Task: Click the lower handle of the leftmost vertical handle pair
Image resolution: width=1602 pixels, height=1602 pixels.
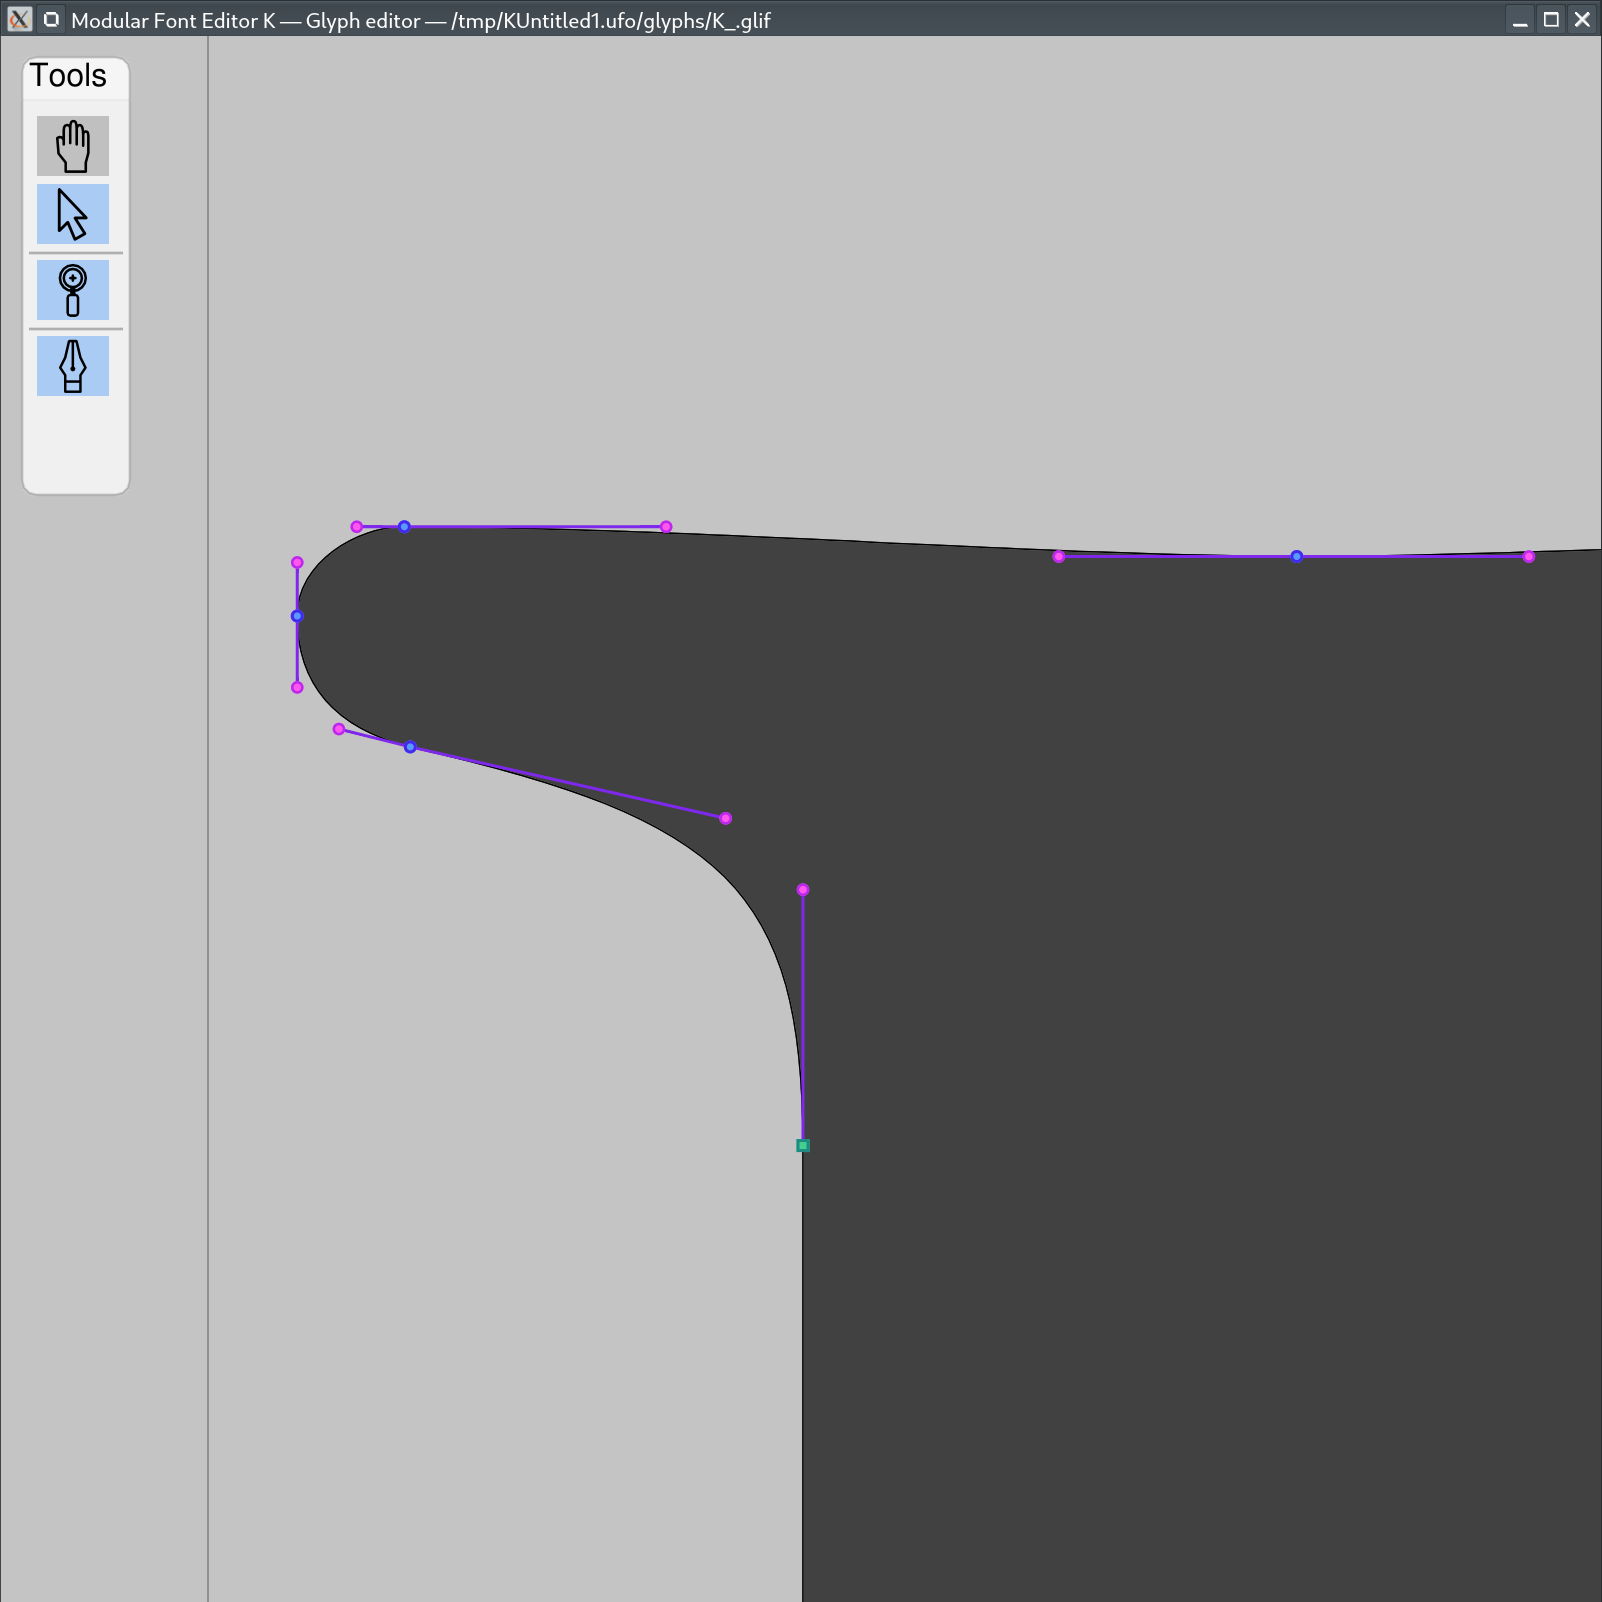Action: pos(297,687)
